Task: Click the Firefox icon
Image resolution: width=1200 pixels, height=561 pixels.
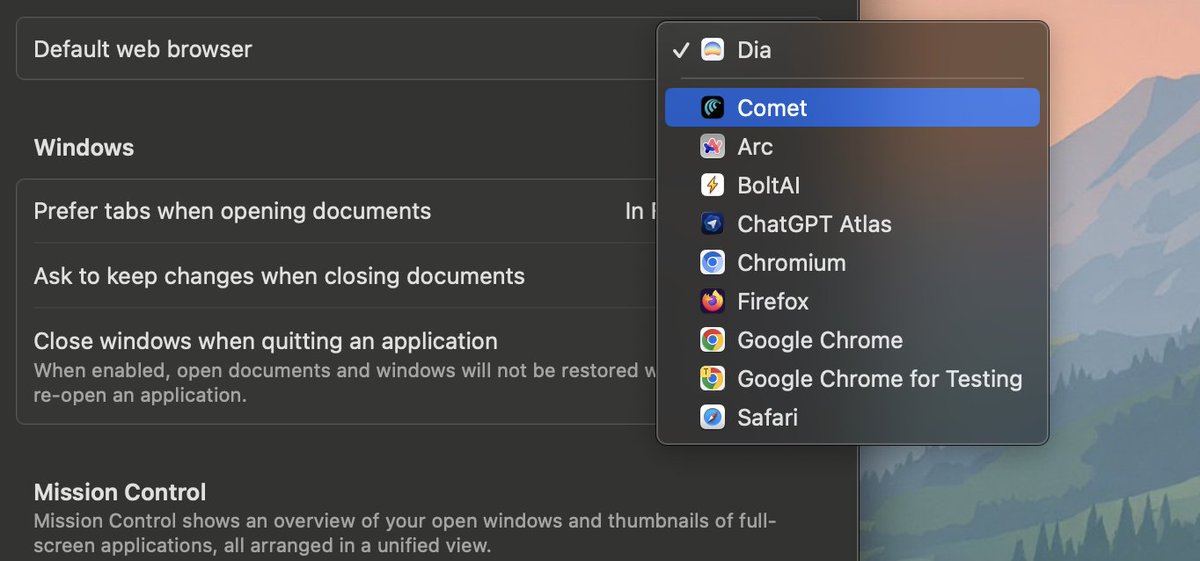Action: [x=712, y=301]
